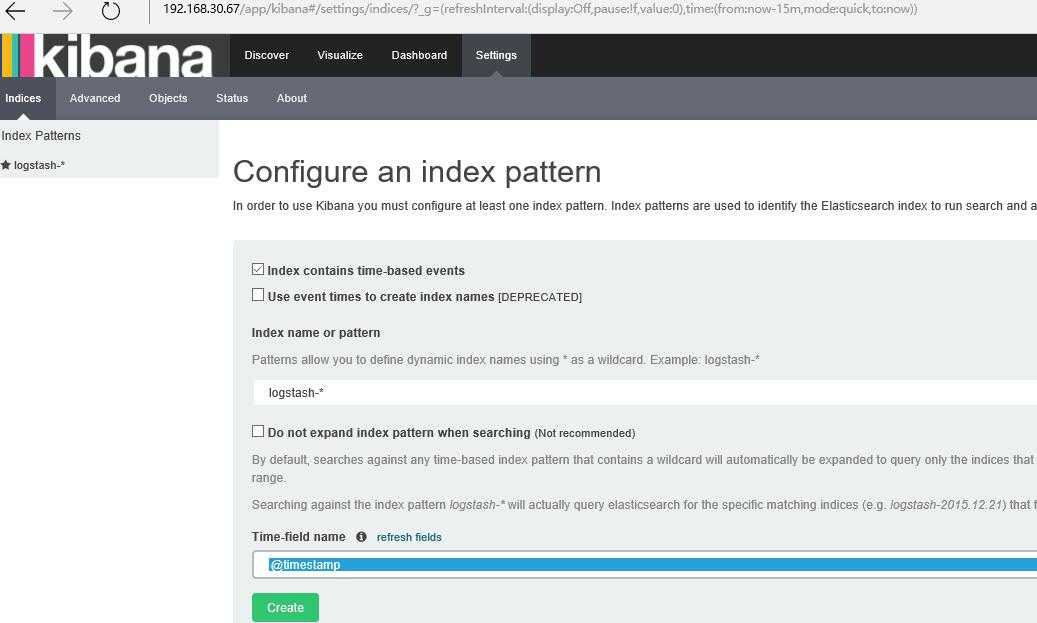Image resolution: width=1037 pixels, height=623 pixels.
Task: Click the Time-field name label
Action: pos(298,536)
